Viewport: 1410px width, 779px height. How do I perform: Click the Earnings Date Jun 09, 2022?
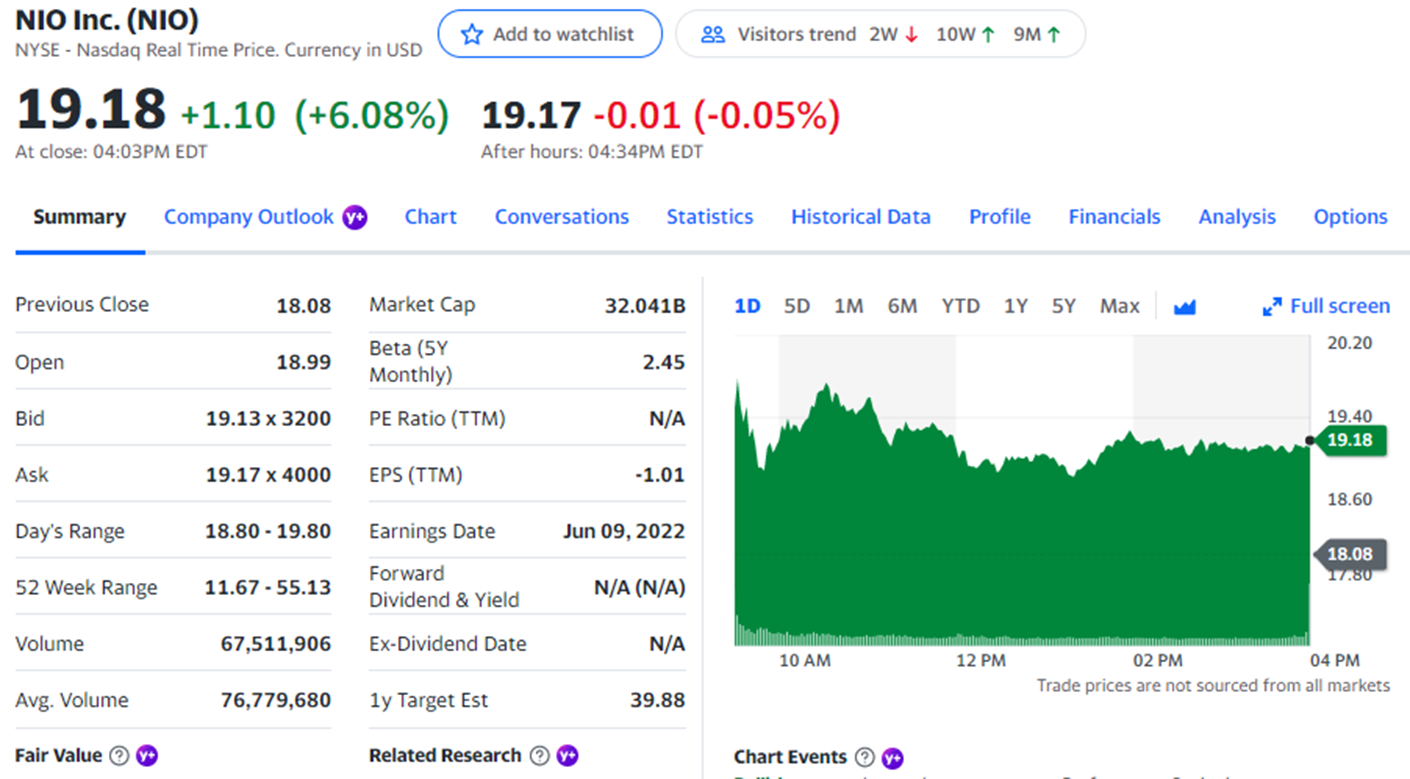click(x=624, y=531)
